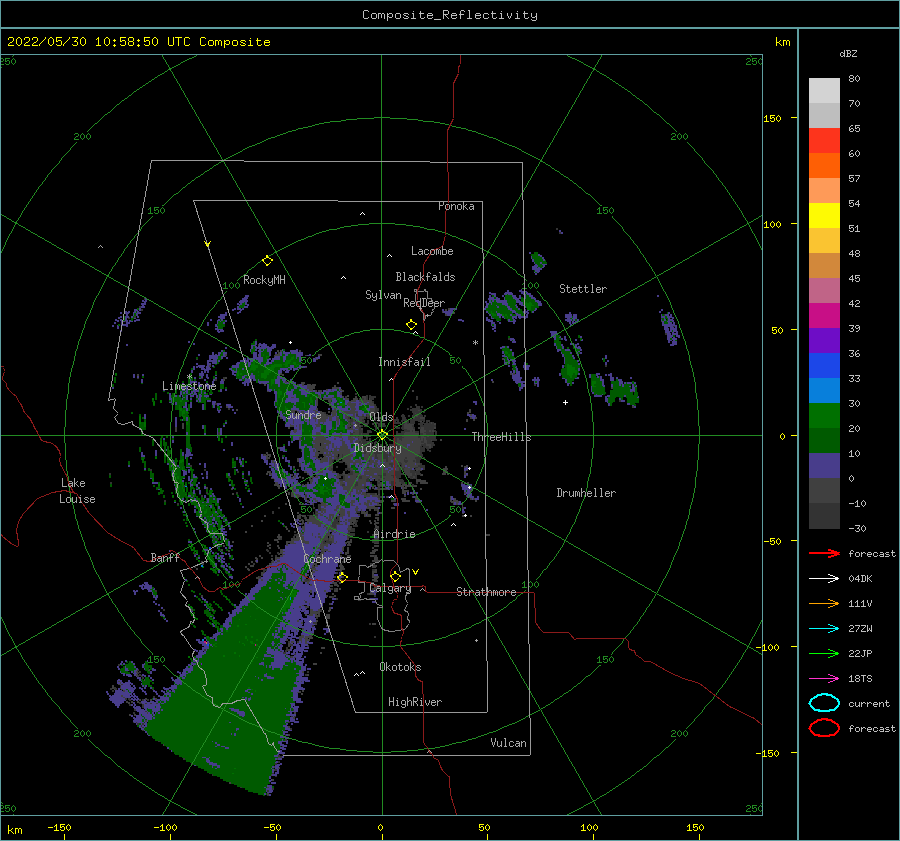Click the Sylvan label

point(383,295)
